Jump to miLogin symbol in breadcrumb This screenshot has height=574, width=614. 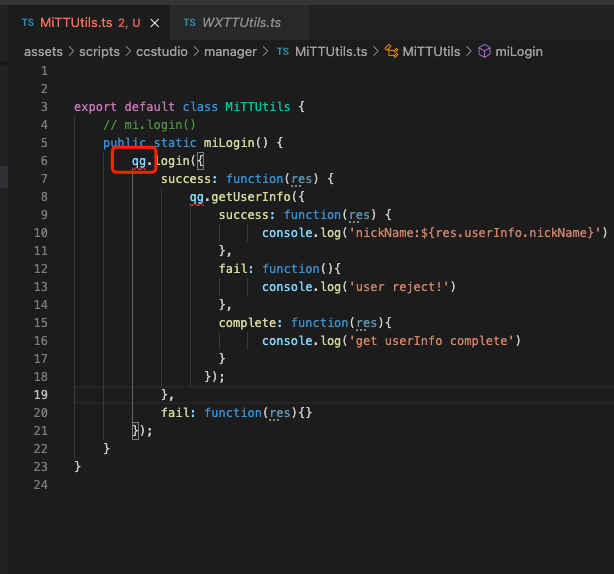[x=518, y=51]
